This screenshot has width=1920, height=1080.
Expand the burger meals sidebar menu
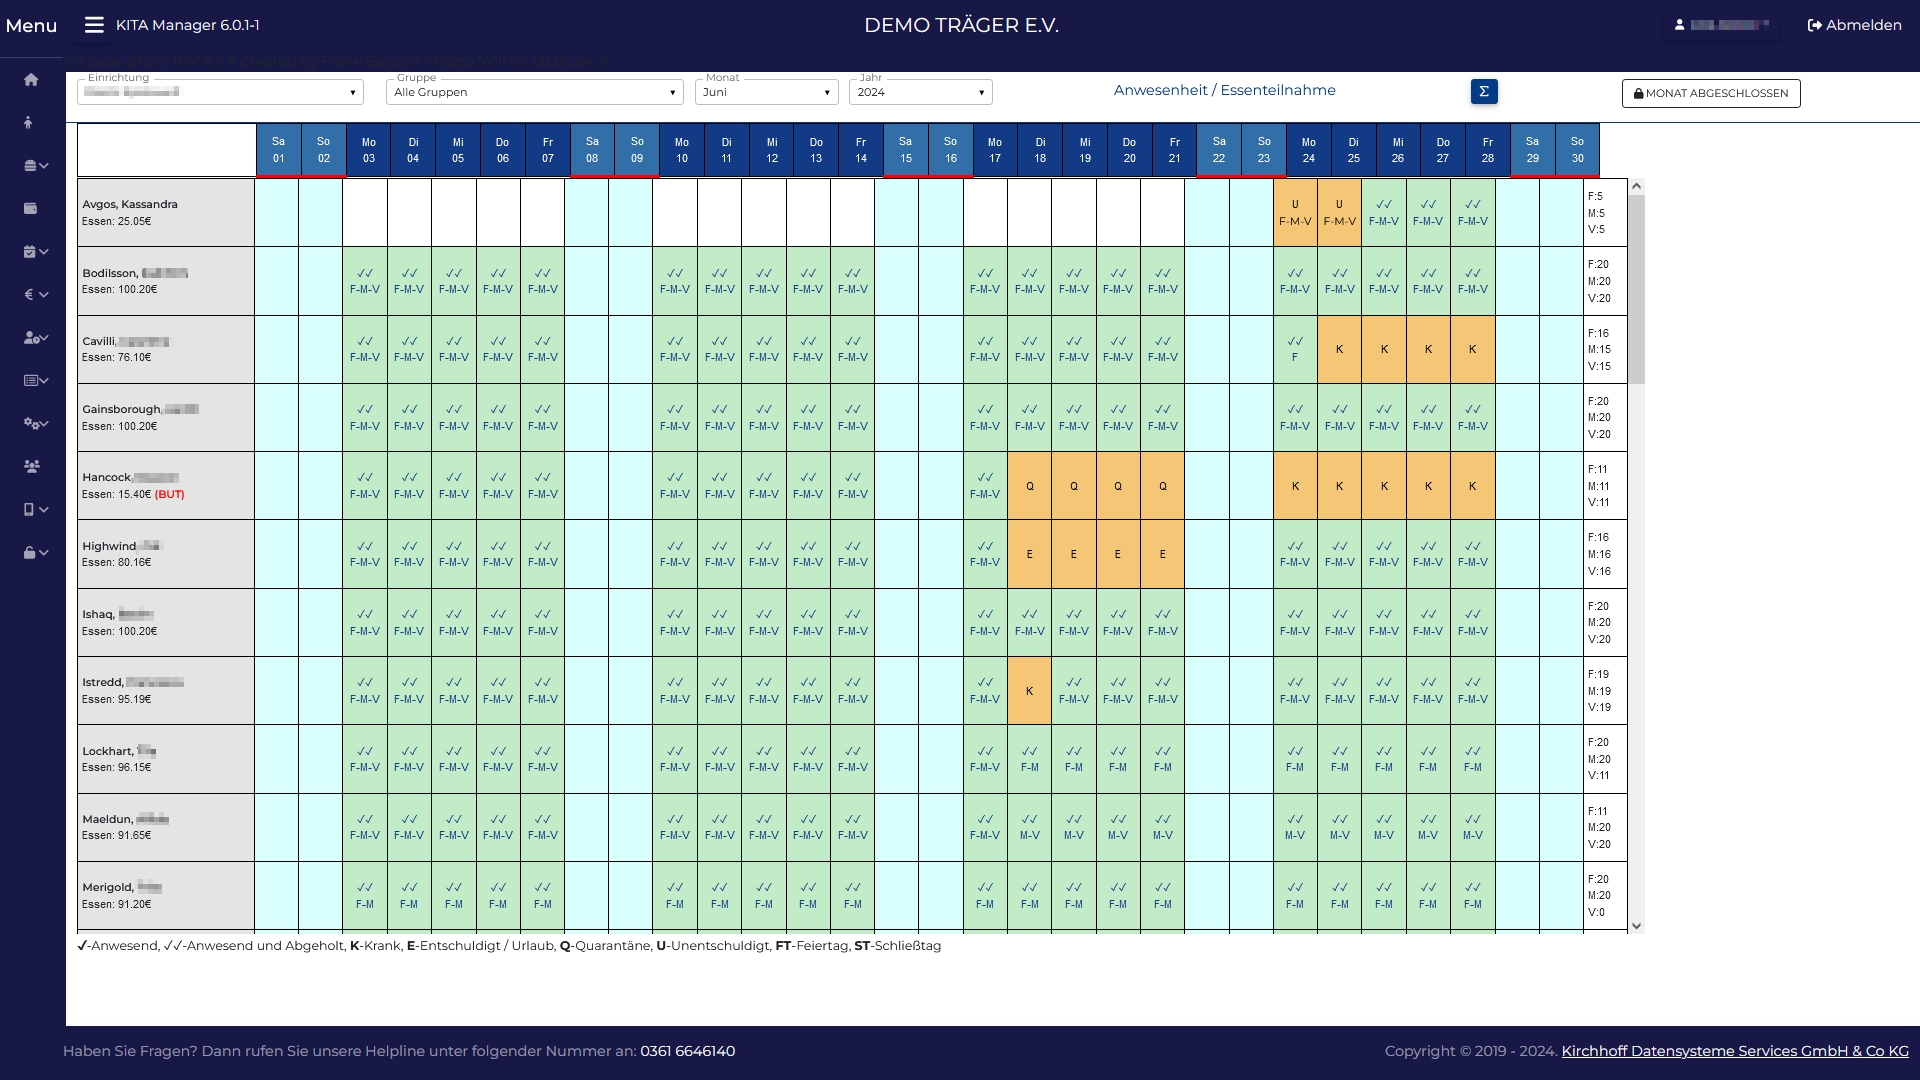pyautogui.click(x=36, y=166)
